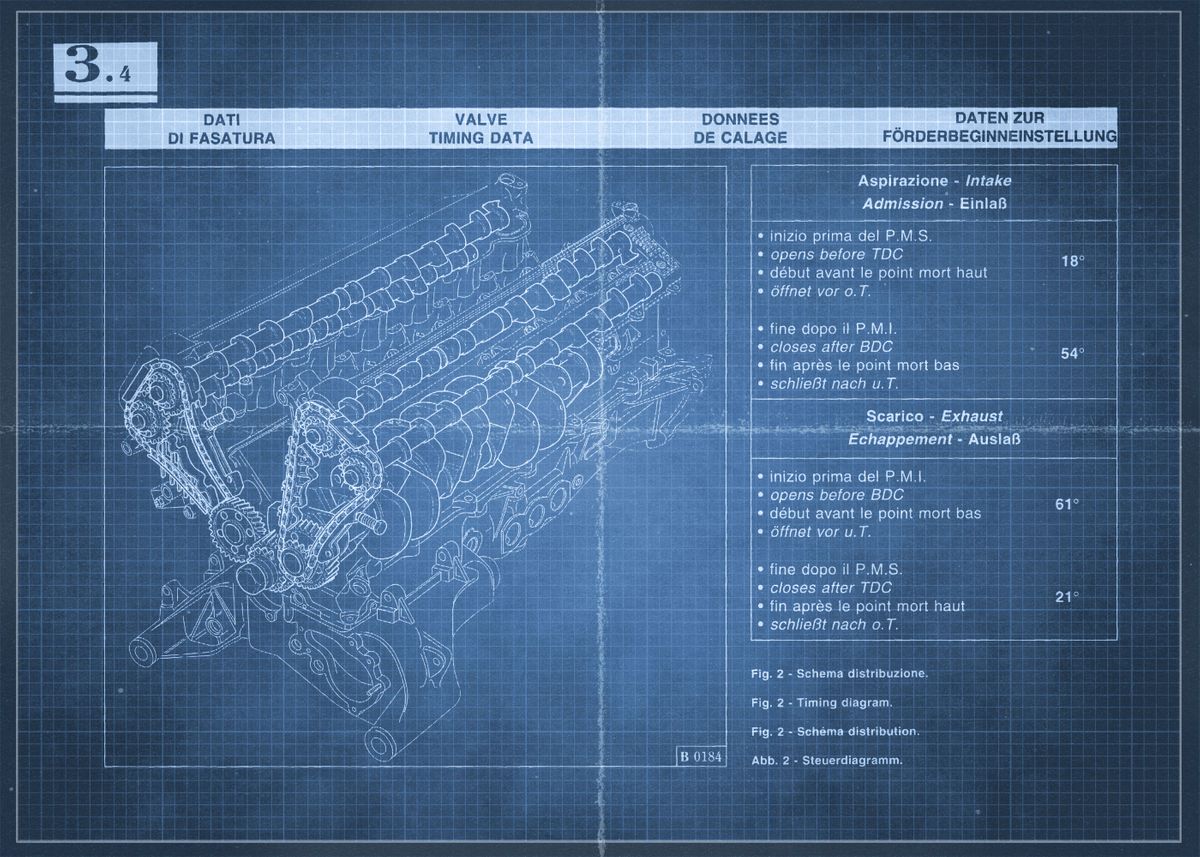Select the B 0184 drawing reference label
Image resolution: width=1200 pixels, height=857 pixels.
701,758
